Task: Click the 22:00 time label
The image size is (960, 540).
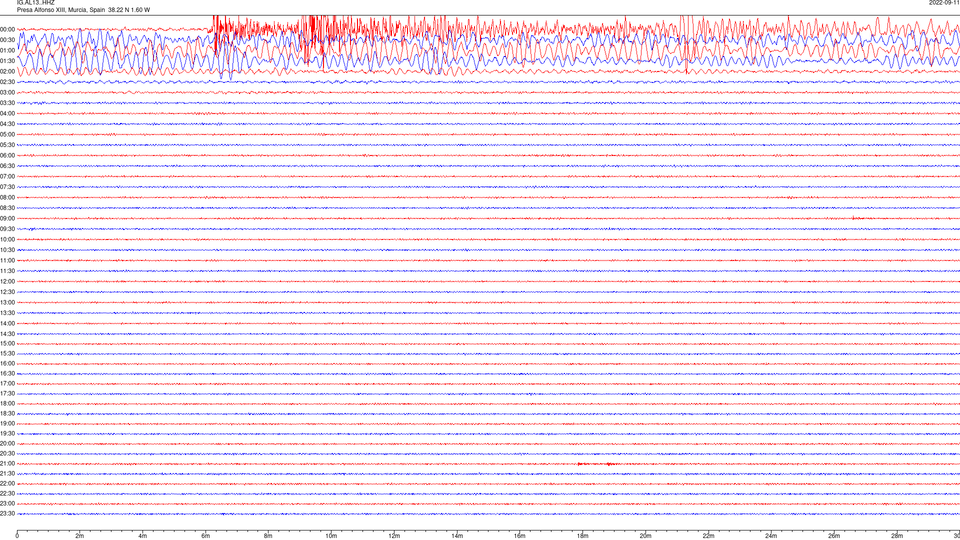Action: (x=7, y=484)
